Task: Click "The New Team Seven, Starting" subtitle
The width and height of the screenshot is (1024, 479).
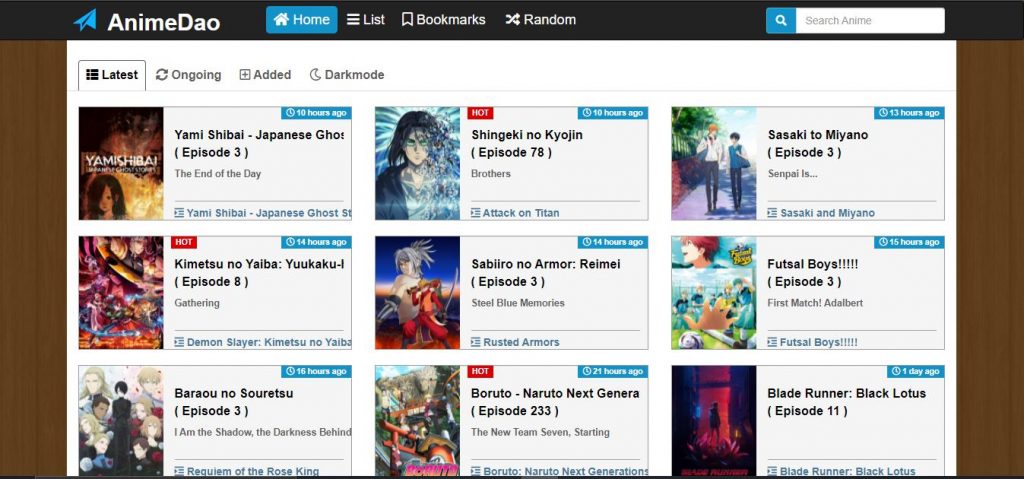Action: click(540, 433)
